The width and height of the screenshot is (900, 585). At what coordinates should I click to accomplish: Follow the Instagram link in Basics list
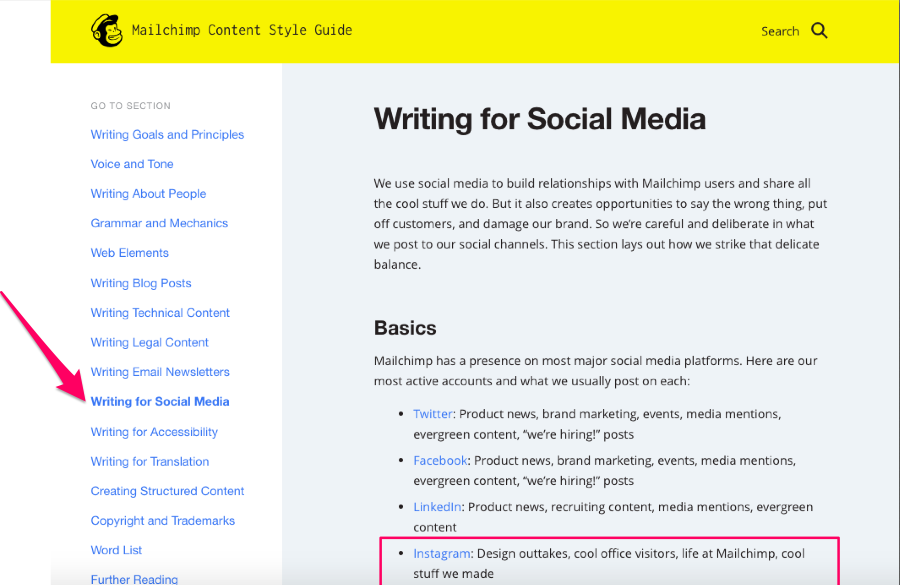click(x=442, y=553)
